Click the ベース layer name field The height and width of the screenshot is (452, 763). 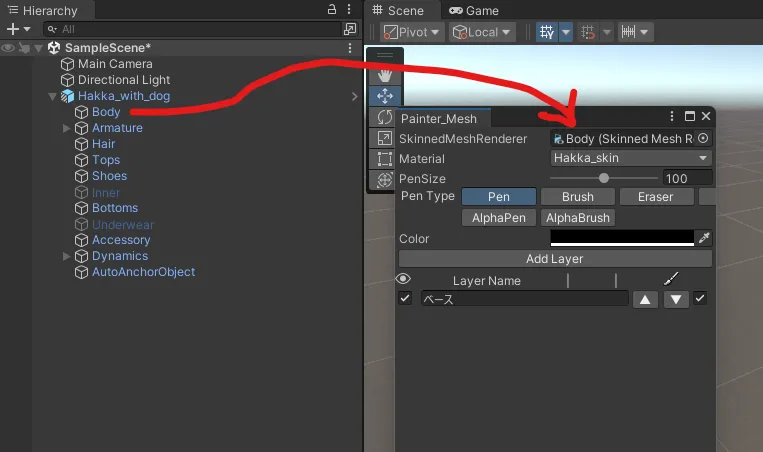525,299
